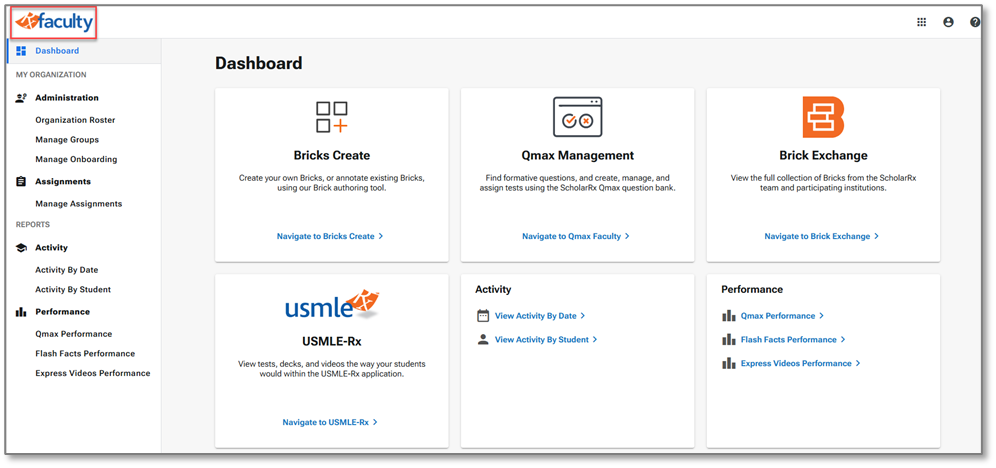Image resolution: width=996 pixels, height=468 pixels.
Task: Click the Rx Faculty logo
Action: pos(54,22)
